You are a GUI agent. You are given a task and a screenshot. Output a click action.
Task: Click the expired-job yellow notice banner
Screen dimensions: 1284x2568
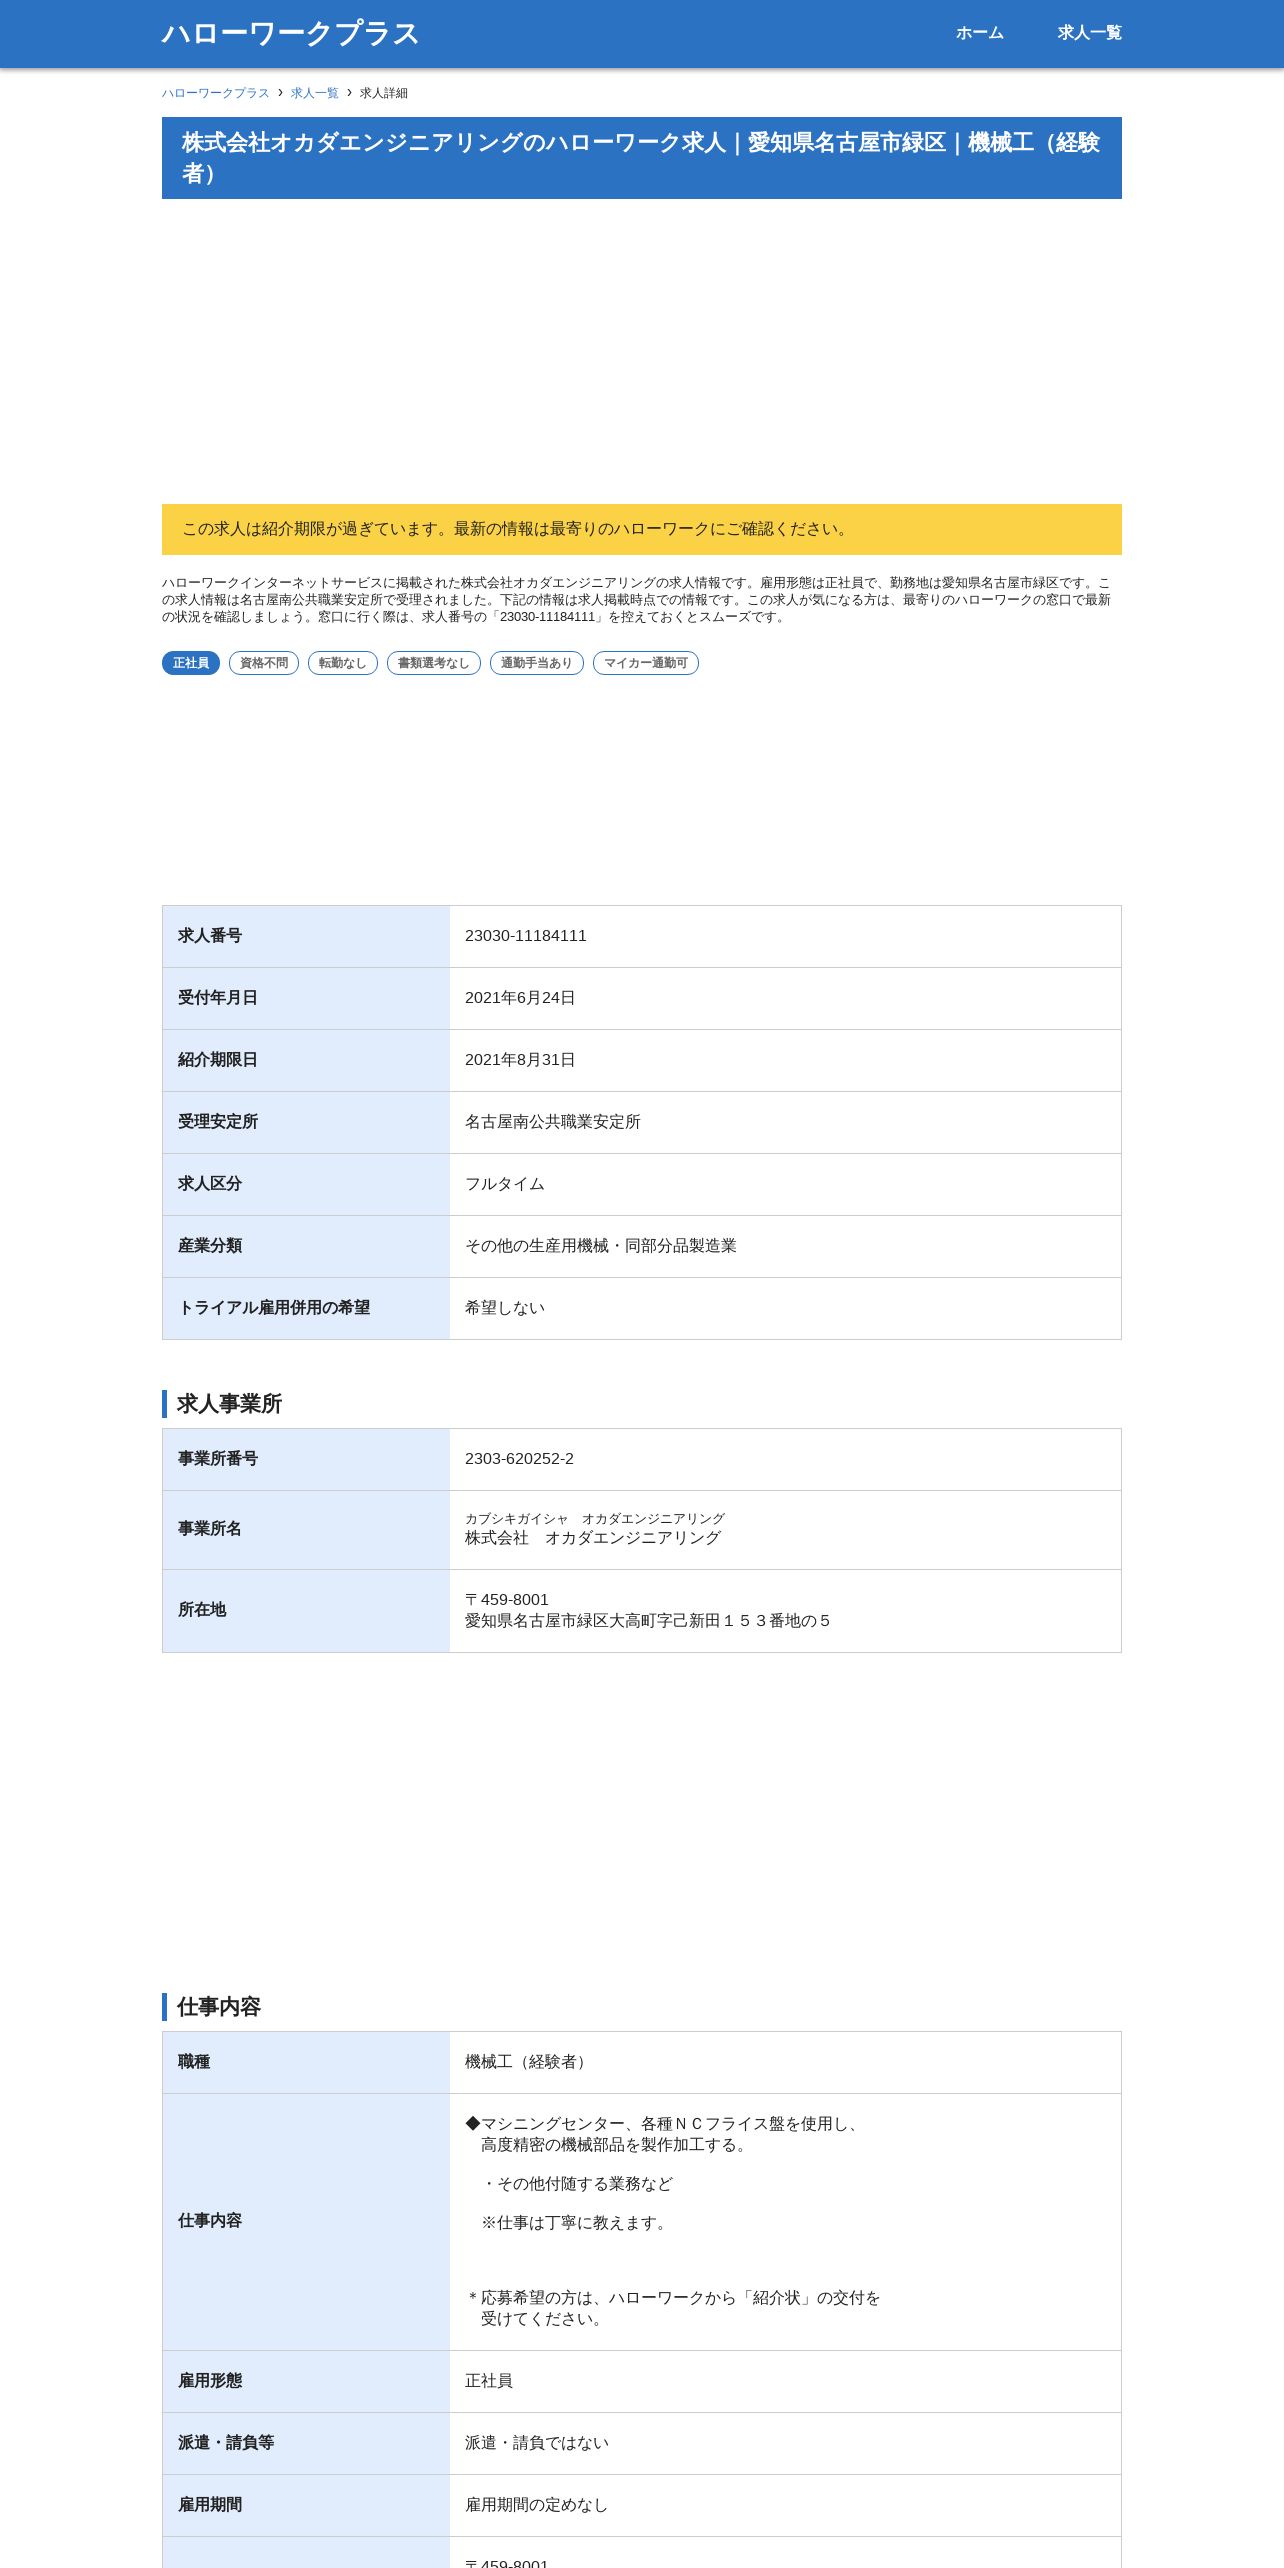coord(642,529)
